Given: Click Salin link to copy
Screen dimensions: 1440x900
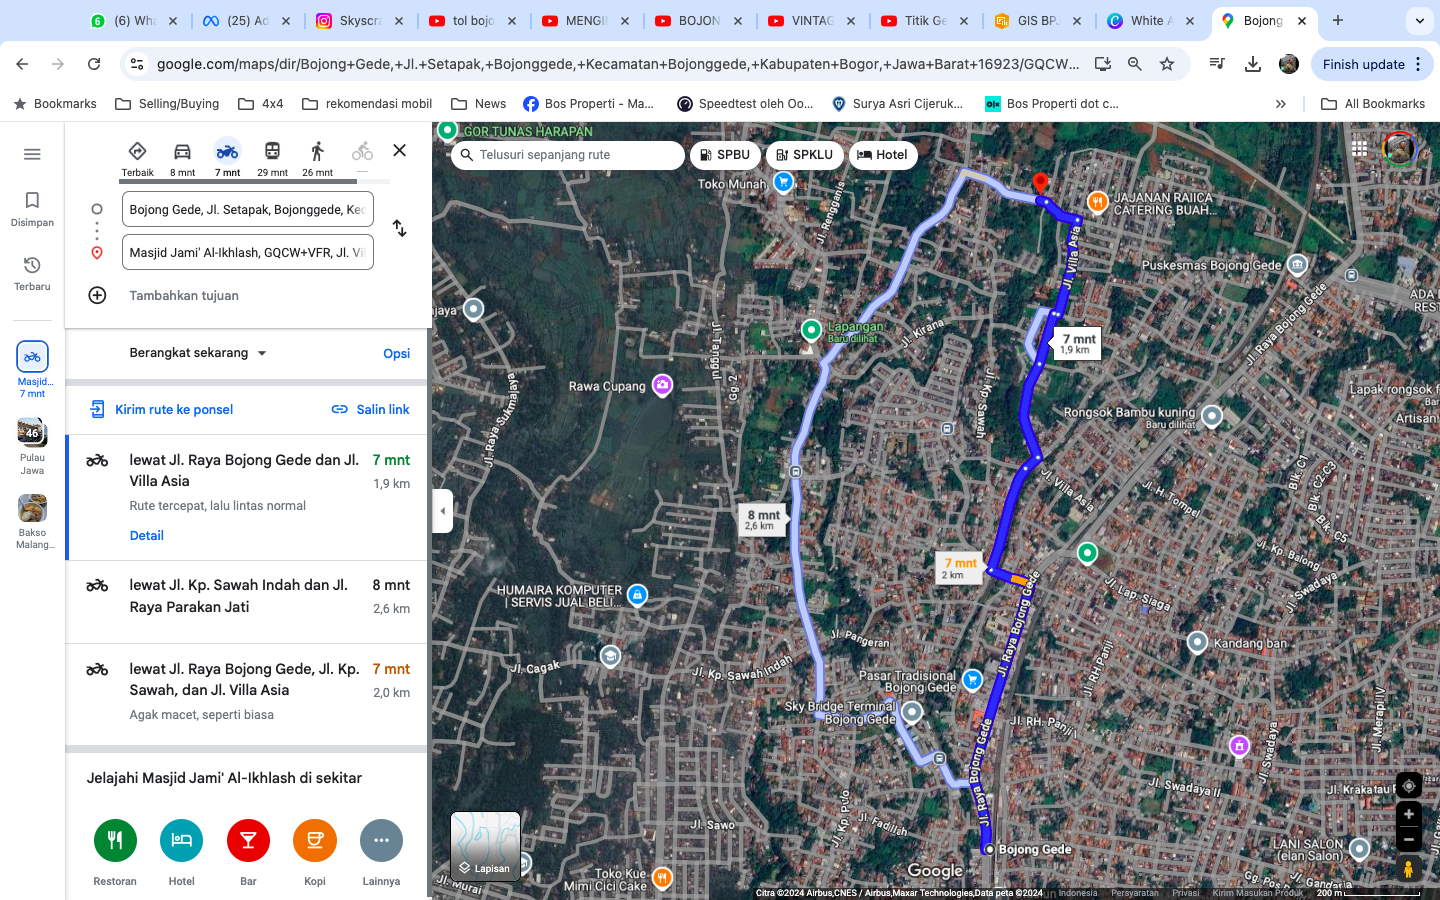Looking at the screenshot, I should [x=370, y=409].
